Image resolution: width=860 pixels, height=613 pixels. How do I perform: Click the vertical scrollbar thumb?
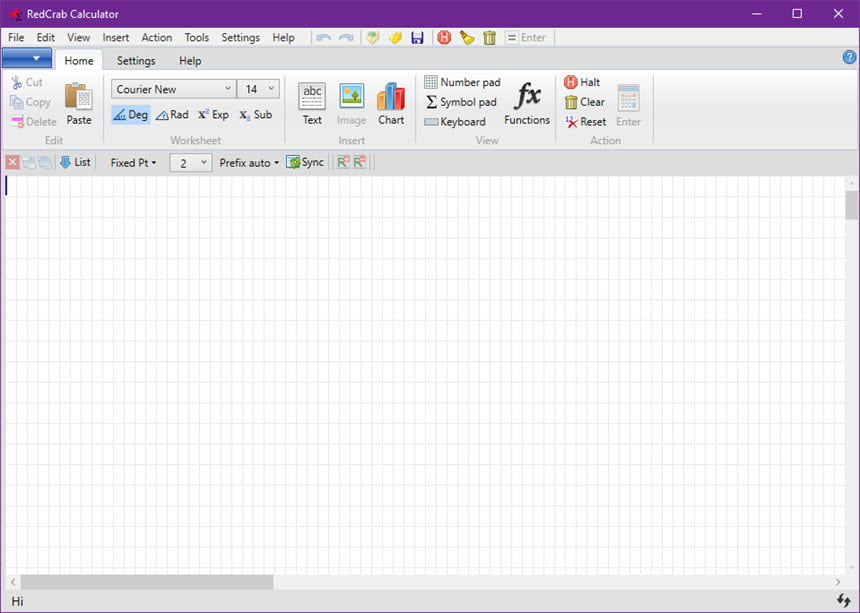point(851,205)
